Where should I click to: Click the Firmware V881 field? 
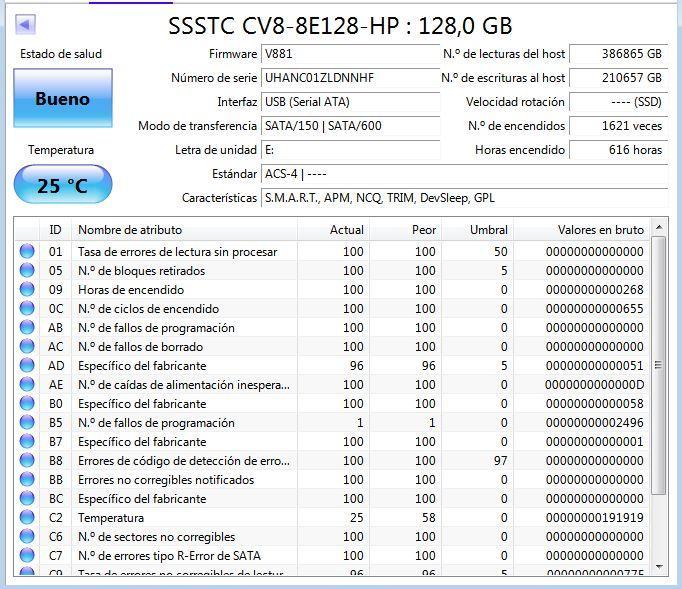(x=351, y=54)
